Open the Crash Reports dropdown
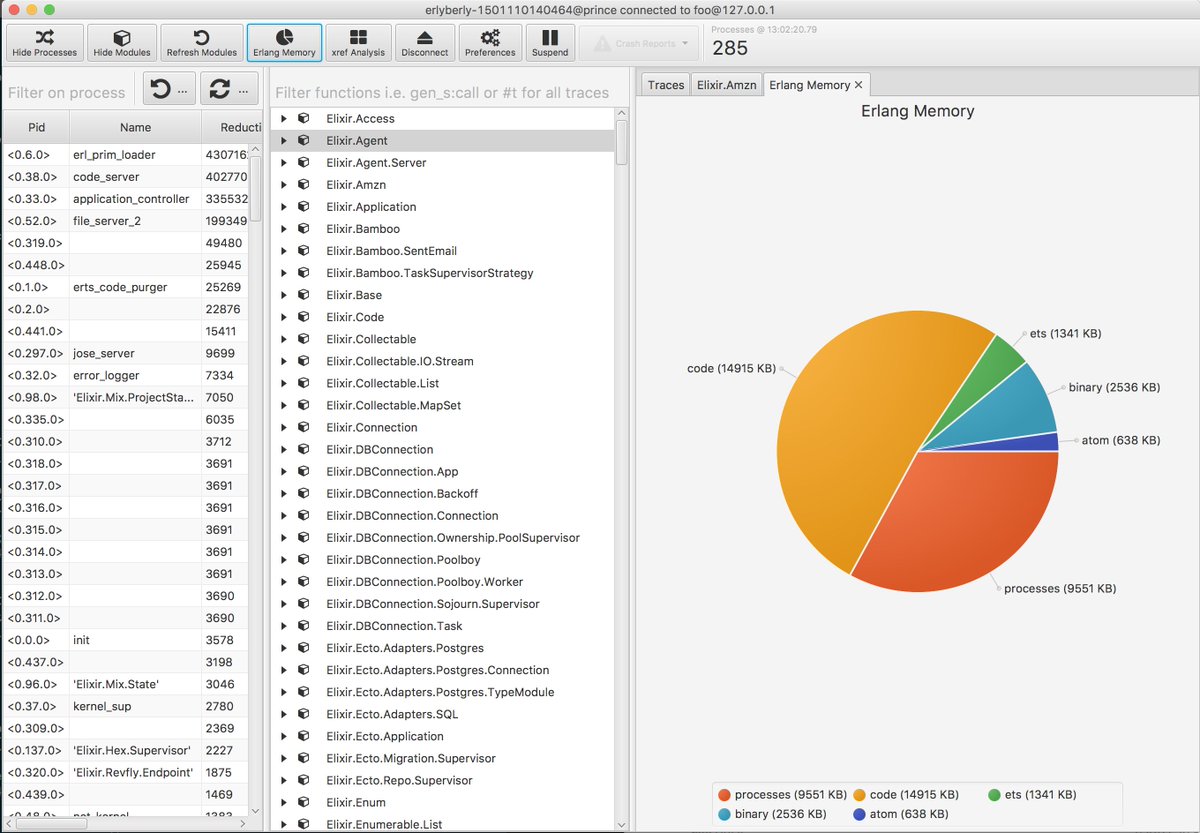1200x833 pixels. [x=641, y=43]
